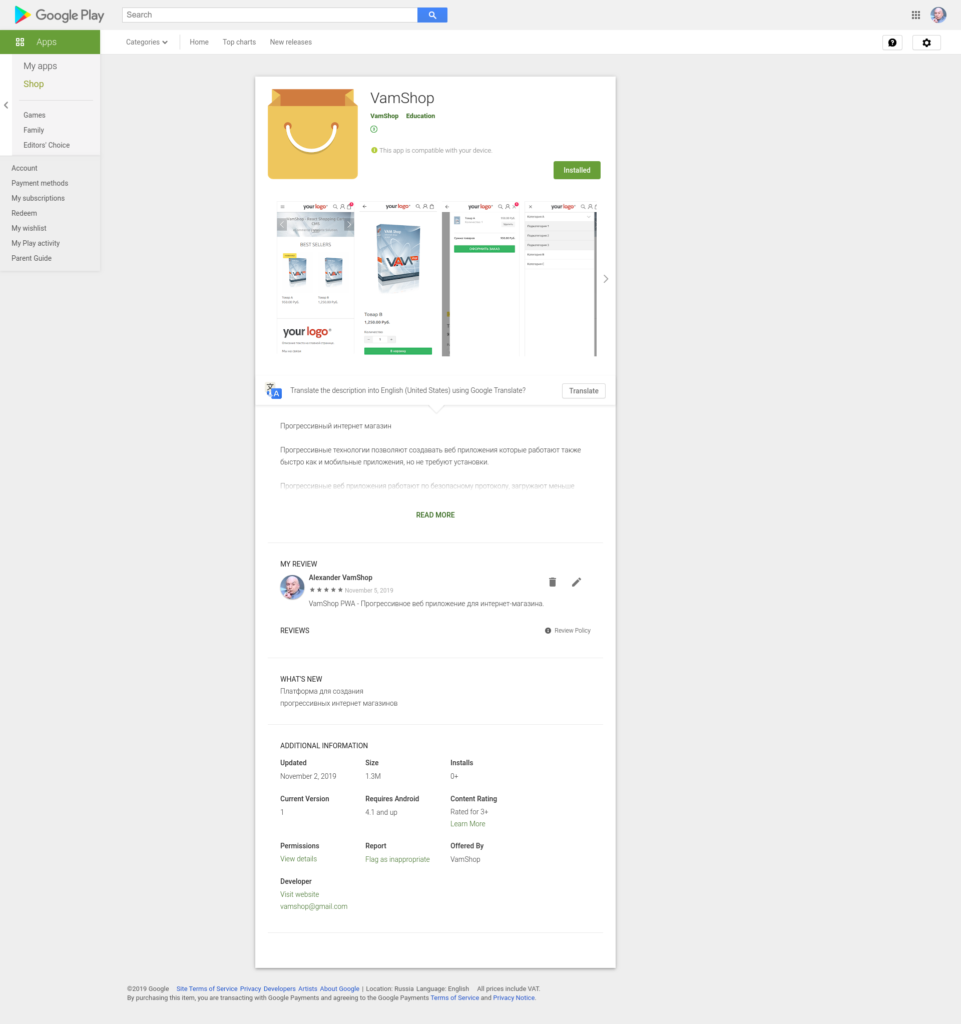Open My subscriptions in sidebar
The height and width of the screenshot is (1024, 961).
pos(38,198)
